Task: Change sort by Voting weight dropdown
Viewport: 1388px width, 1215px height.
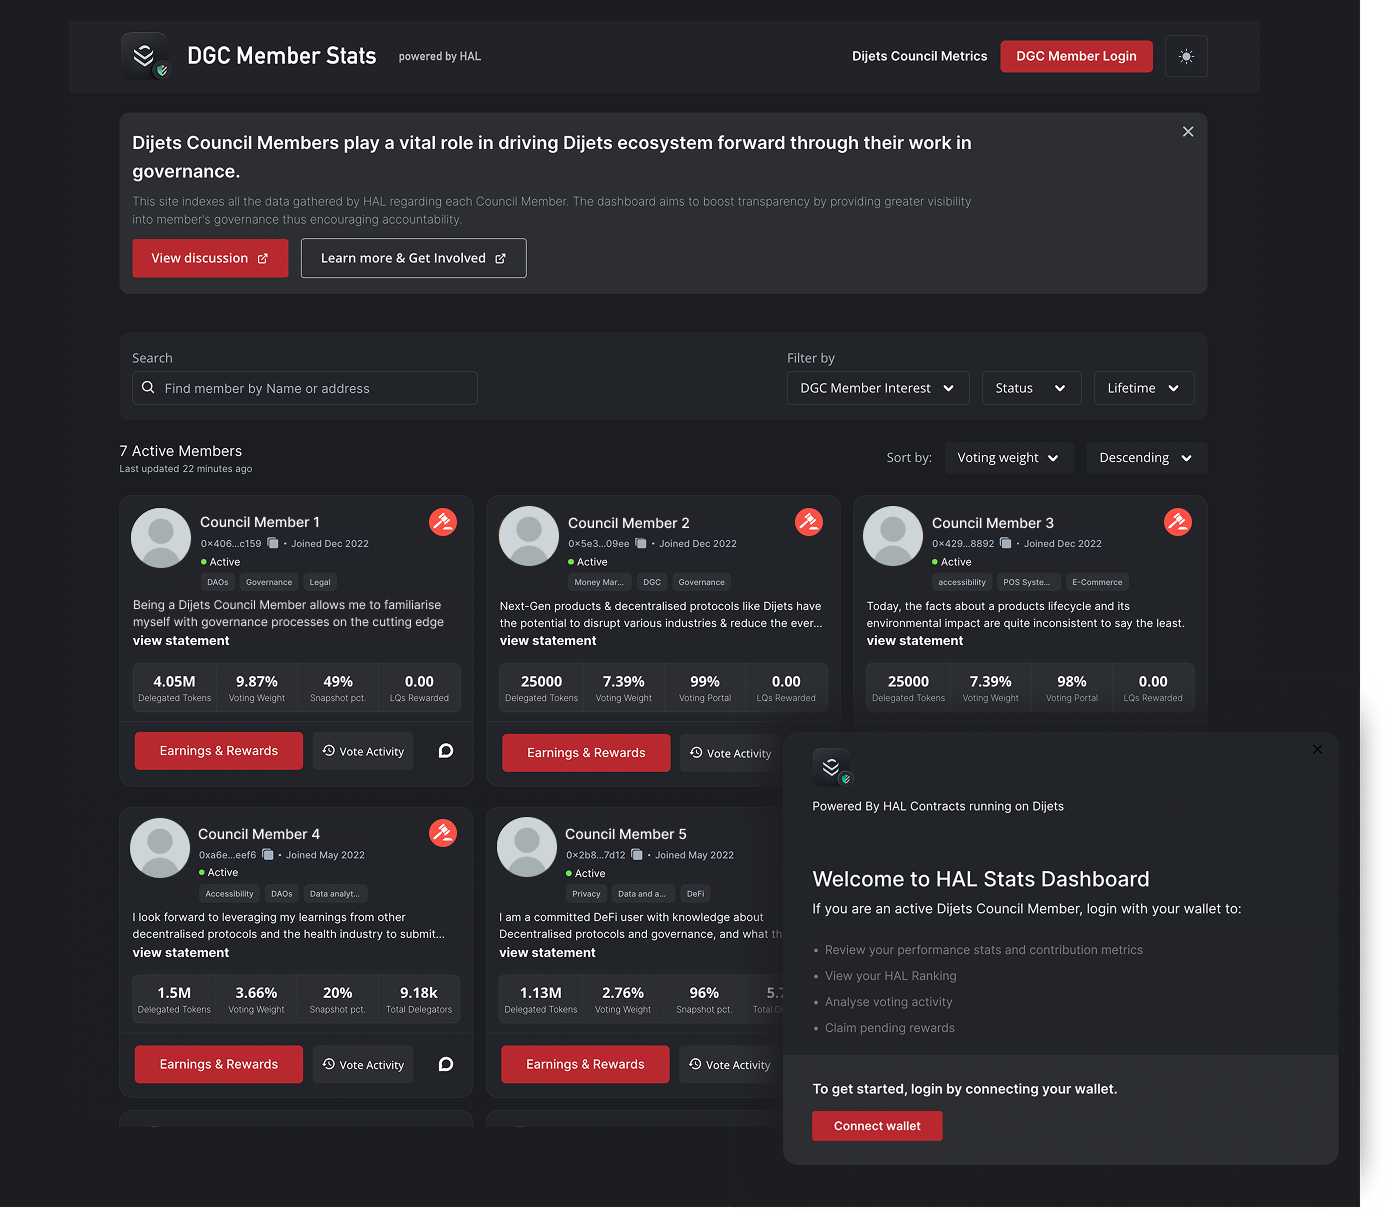Action: coord(1008,458)
